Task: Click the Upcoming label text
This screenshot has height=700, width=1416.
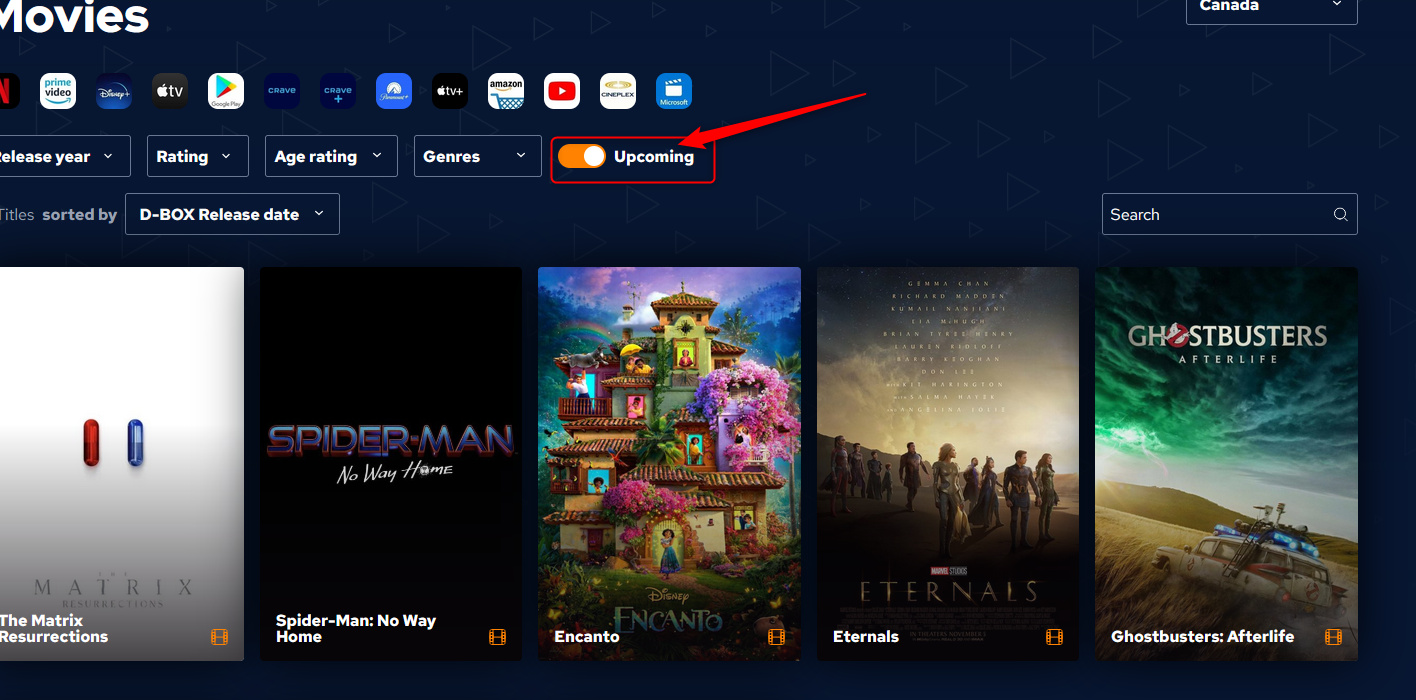Action: pos(654,156)
